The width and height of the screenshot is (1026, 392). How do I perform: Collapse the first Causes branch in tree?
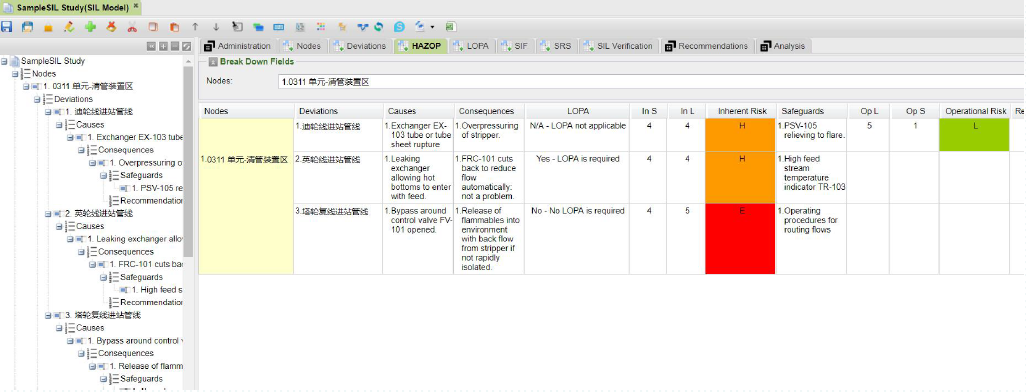(60, 124)
